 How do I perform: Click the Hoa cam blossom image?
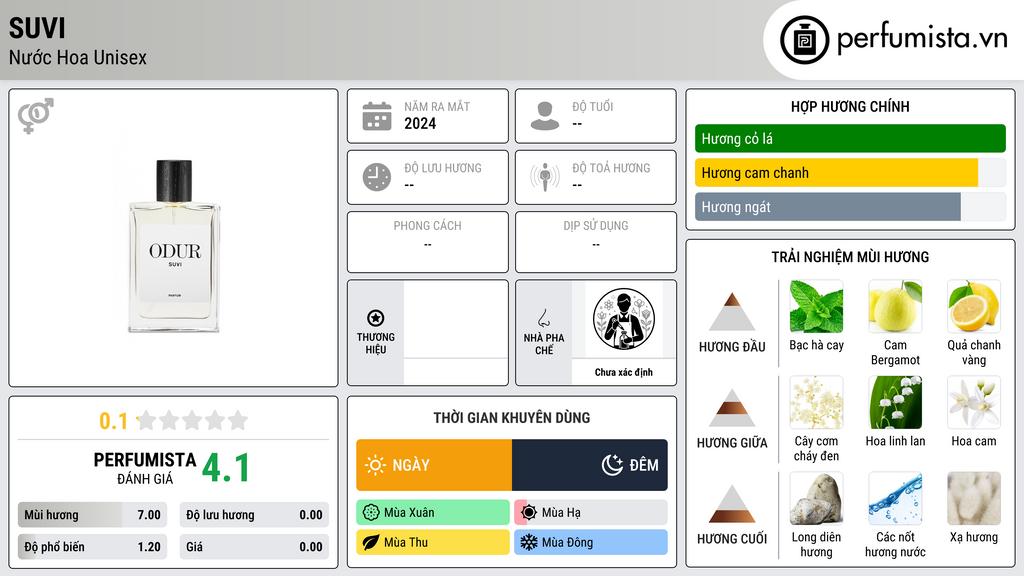(974, 402)
